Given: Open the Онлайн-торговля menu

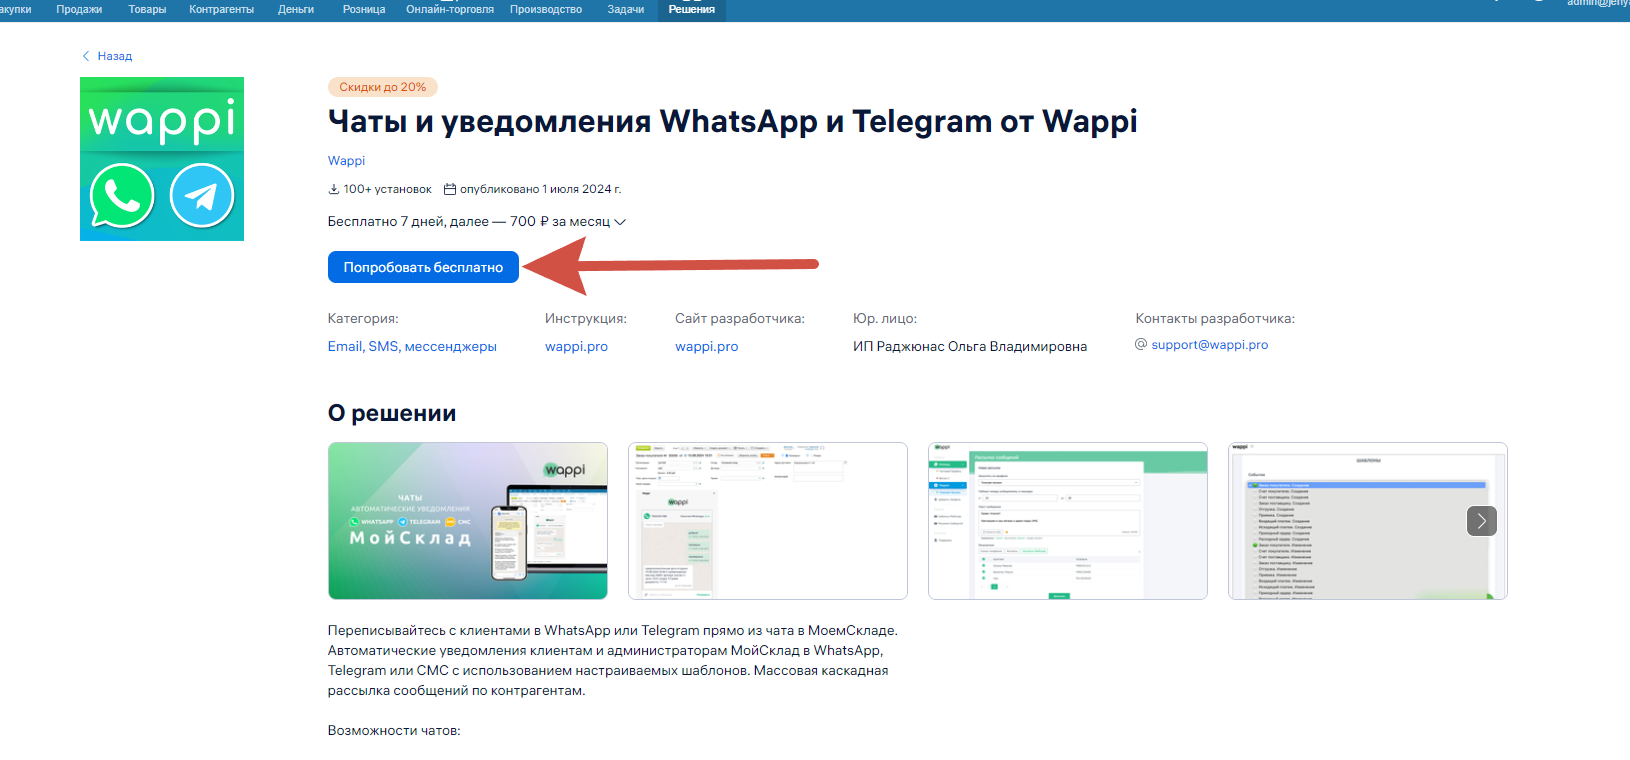Looking at the screenshot, I should tap(449, 9).
